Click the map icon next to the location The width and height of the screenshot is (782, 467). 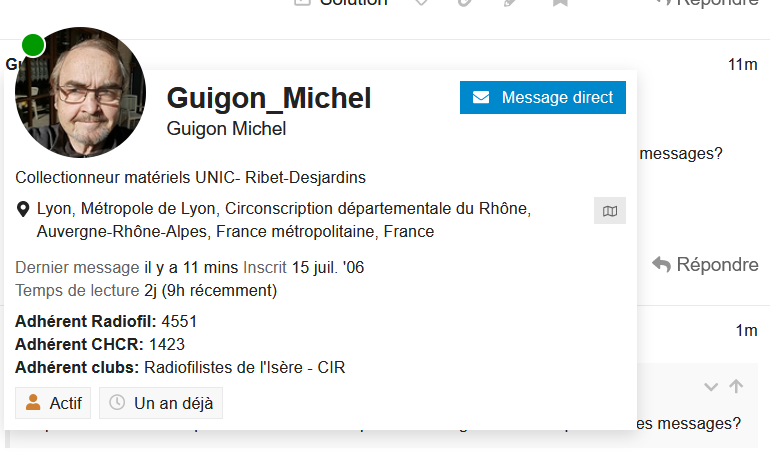609,211
